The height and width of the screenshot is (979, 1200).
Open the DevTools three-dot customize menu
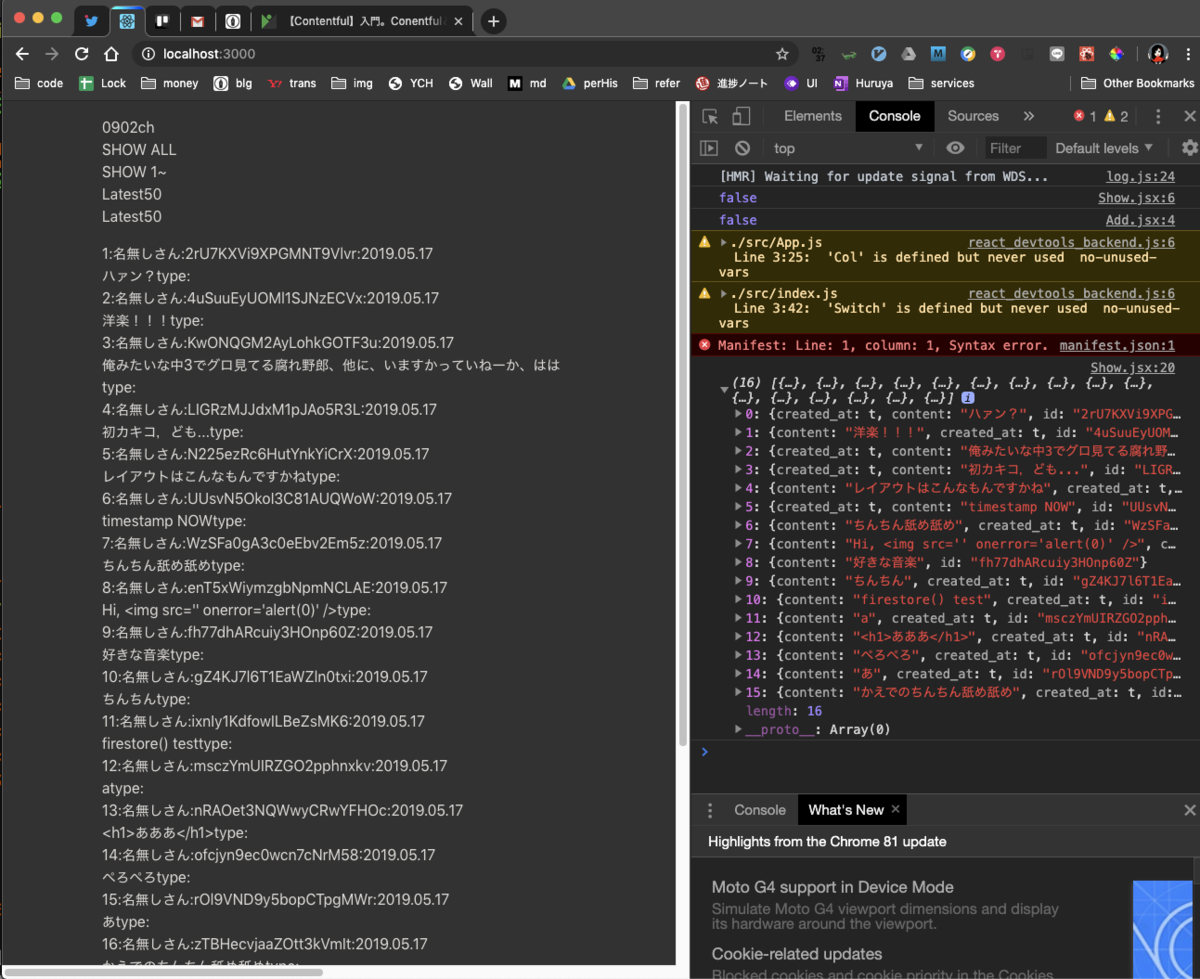point(1157,117)
